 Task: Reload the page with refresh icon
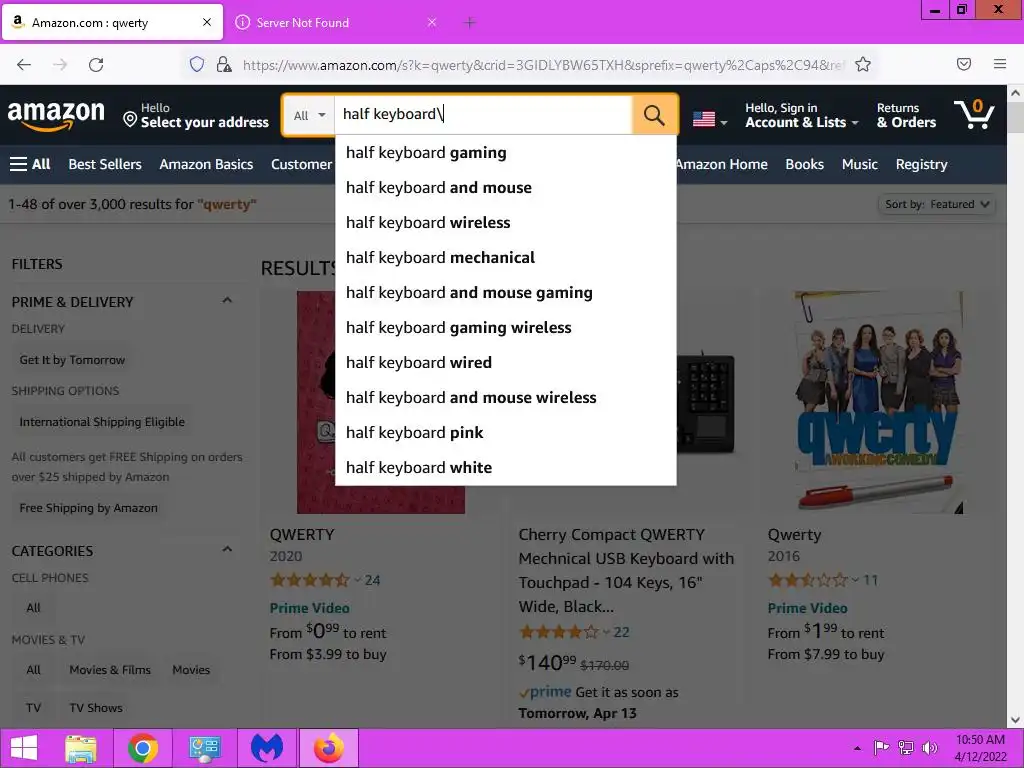[x=96, y=64]
